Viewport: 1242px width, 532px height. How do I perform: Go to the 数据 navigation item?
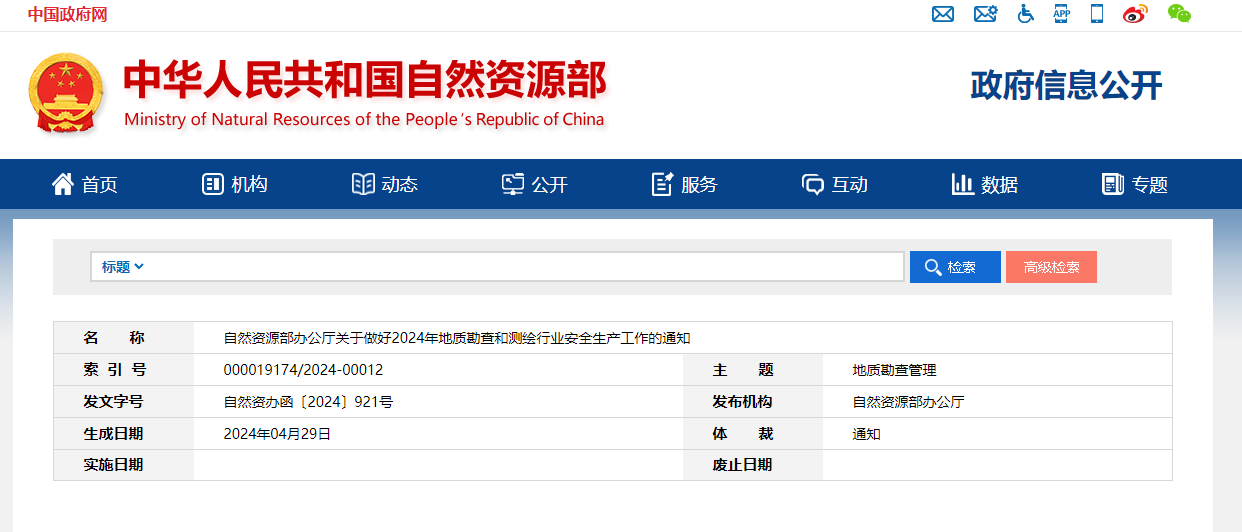(985, 184)
